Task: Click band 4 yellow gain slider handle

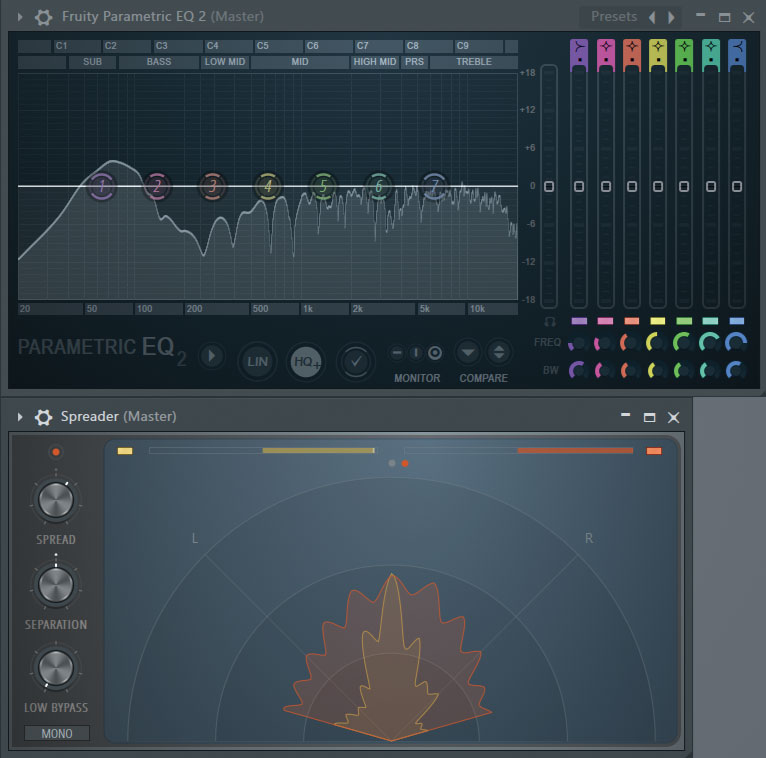Action: point(658,186)
